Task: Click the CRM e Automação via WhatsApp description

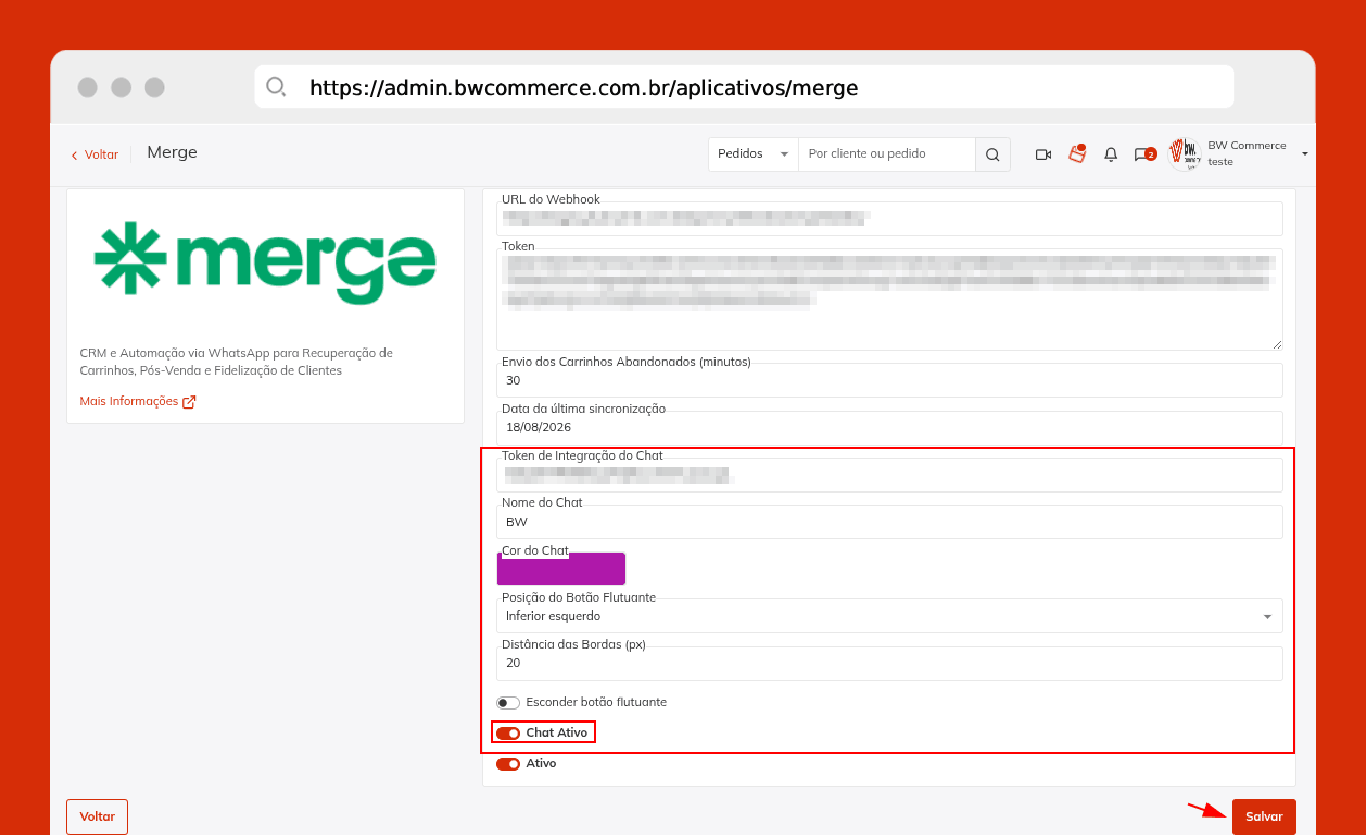Action: (236, 362)
